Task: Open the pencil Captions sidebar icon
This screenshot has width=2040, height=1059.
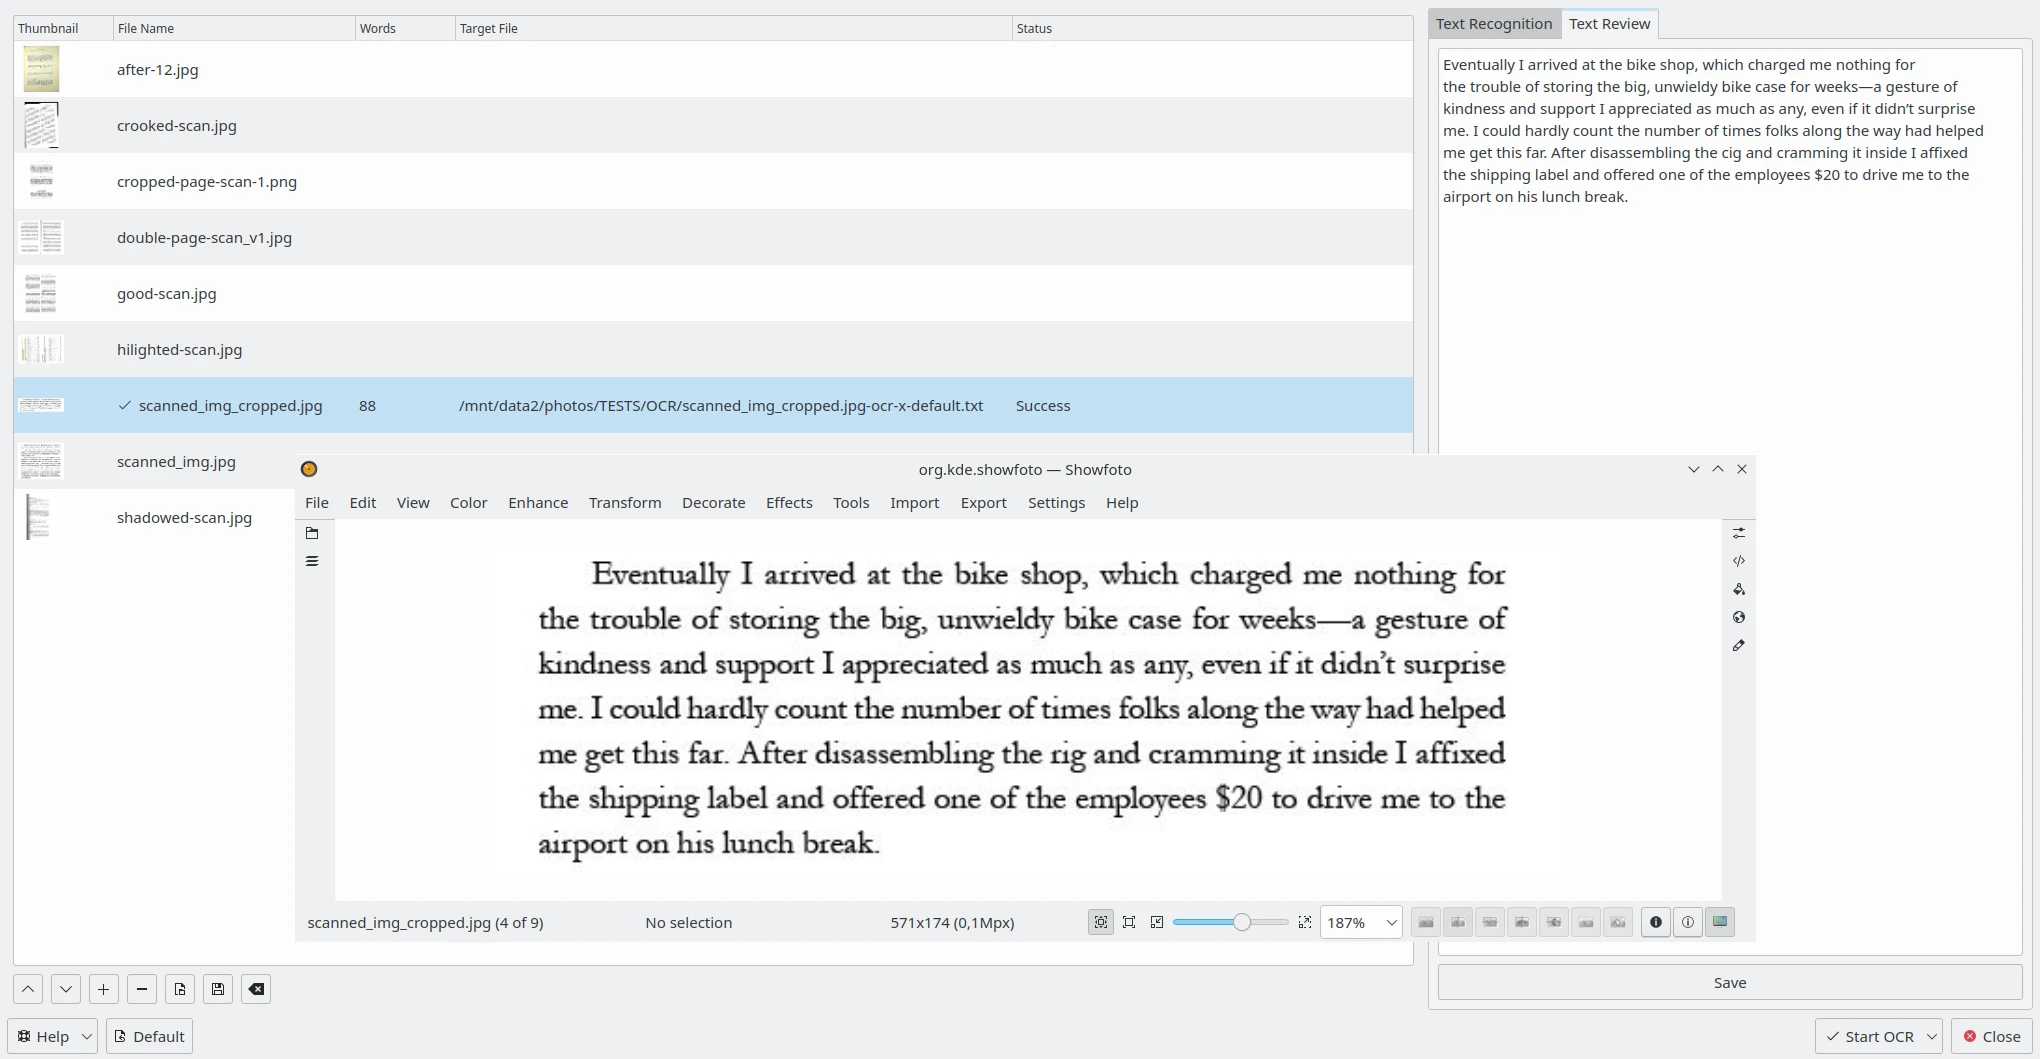Action: (x=1739, y=645)
